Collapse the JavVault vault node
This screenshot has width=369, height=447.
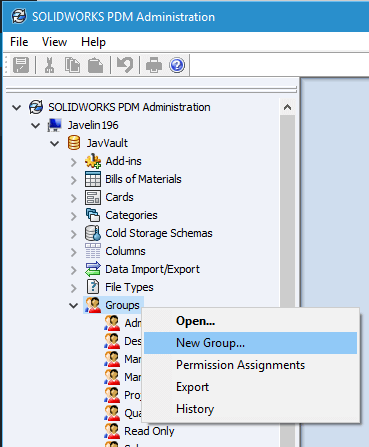click(54, 144)
